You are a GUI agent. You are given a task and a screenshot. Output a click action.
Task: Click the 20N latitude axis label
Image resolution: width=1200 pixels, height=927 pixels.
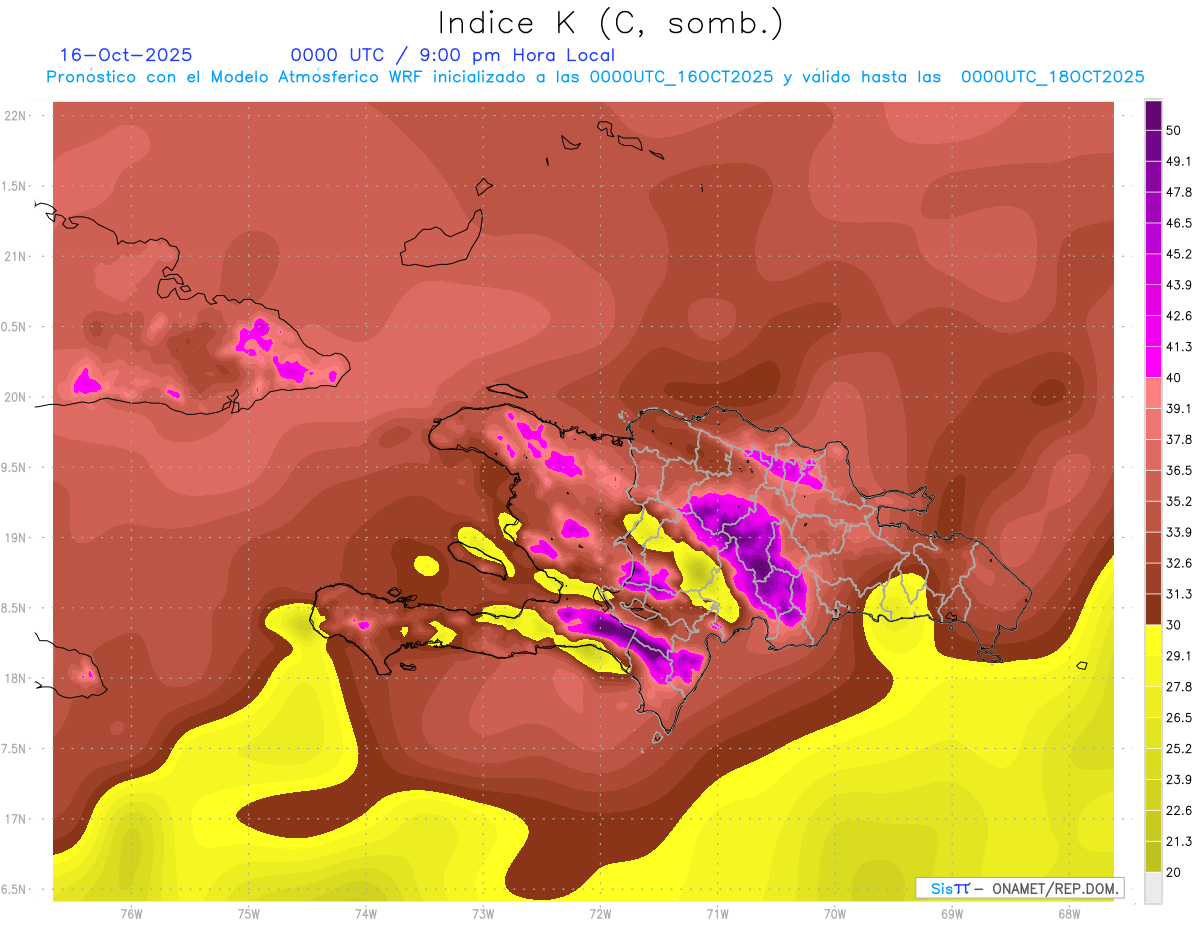17,397
